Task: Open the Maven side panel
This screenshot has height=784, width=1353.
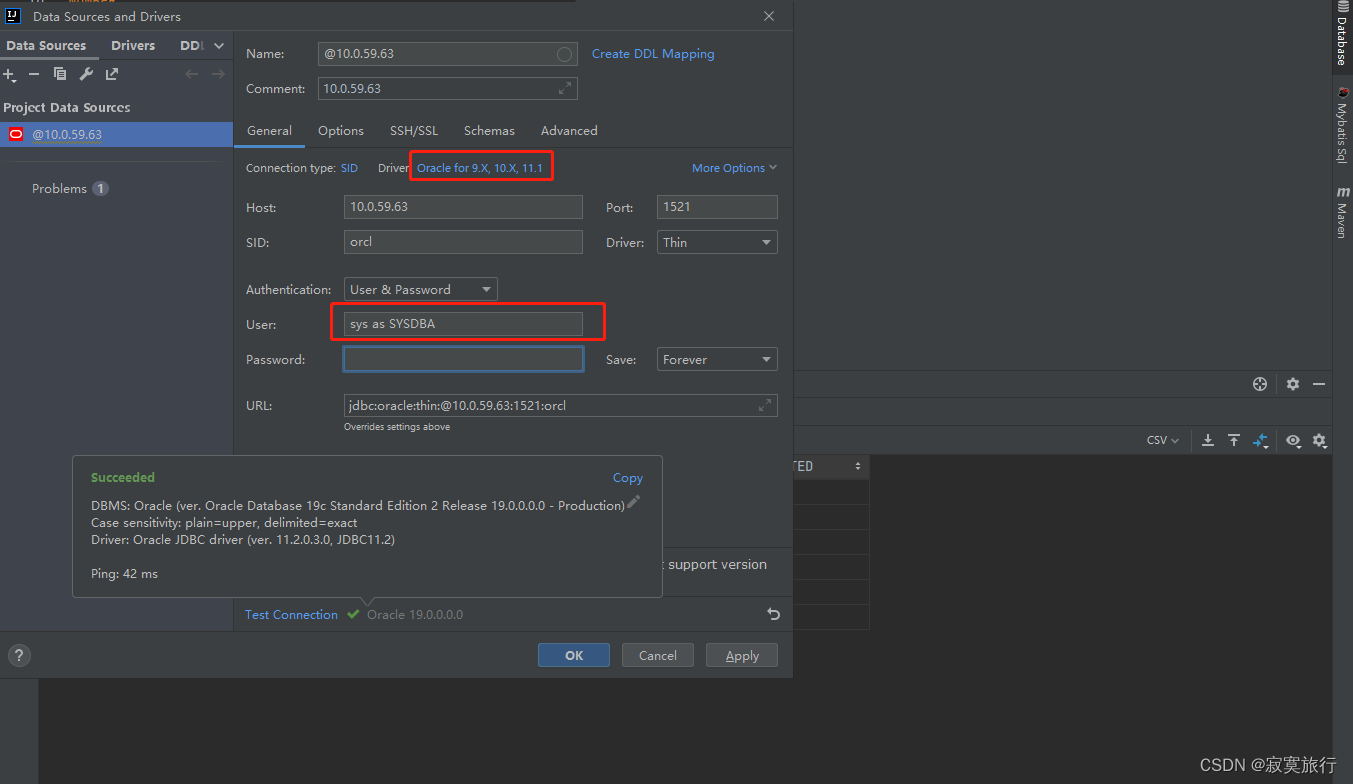Action: pos(1342,211)
